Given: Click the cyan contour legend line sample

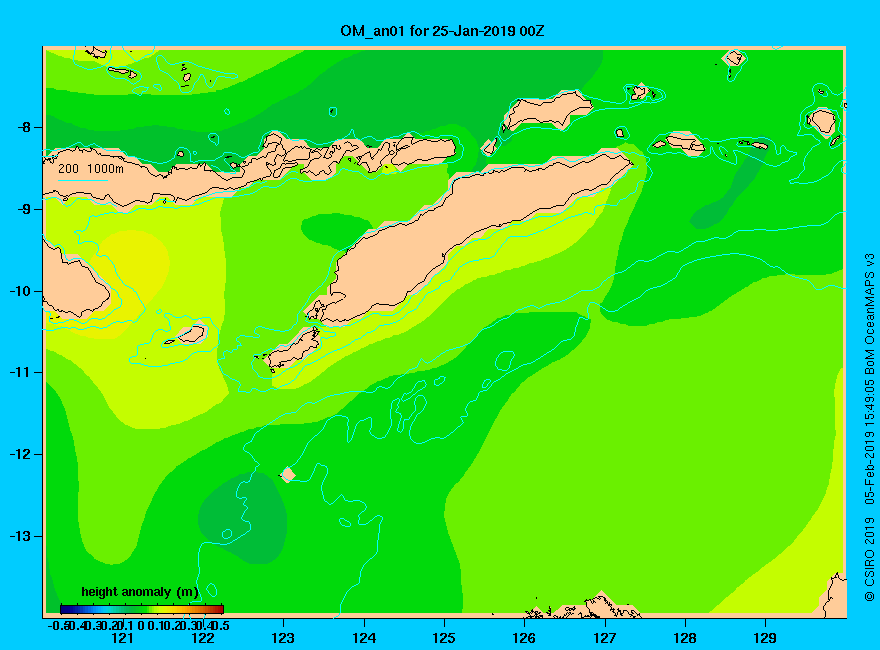Looking at the screenshot, I should [82, 180].
